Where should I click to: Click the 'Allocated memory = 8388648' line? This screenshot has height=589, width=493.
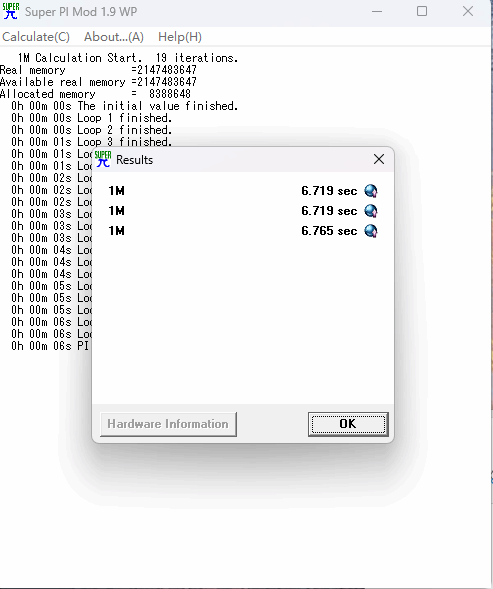[x=95, y=94]
